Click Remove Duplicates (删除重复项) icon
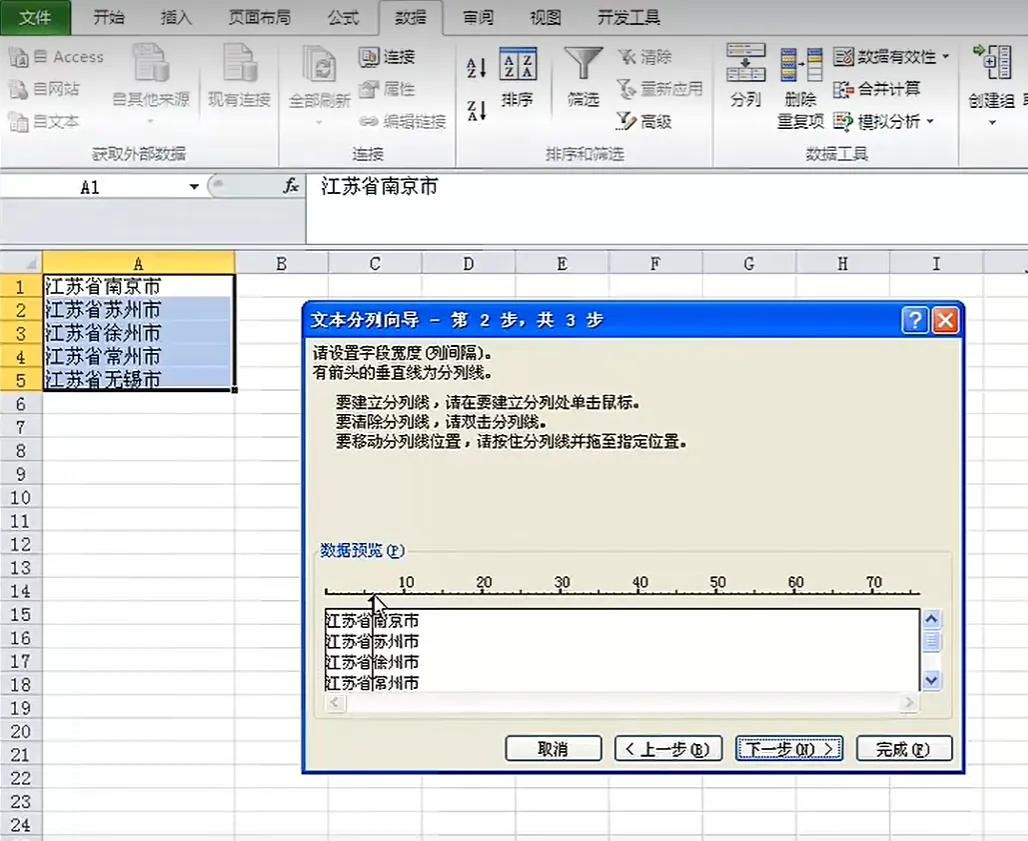This screenshot has width=1028, height=841. 801,65
